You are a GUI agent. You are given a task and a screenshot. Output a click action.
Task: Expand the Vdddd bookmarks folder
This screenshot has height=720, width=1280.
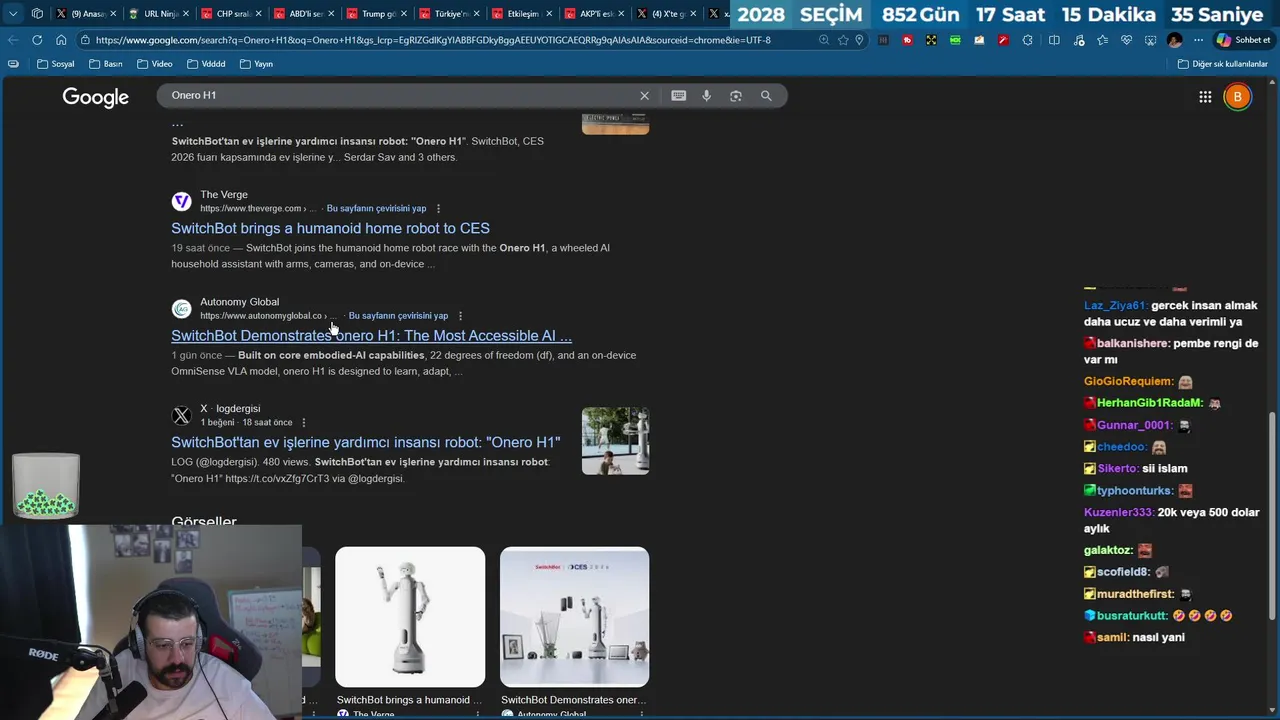[206, 64]
